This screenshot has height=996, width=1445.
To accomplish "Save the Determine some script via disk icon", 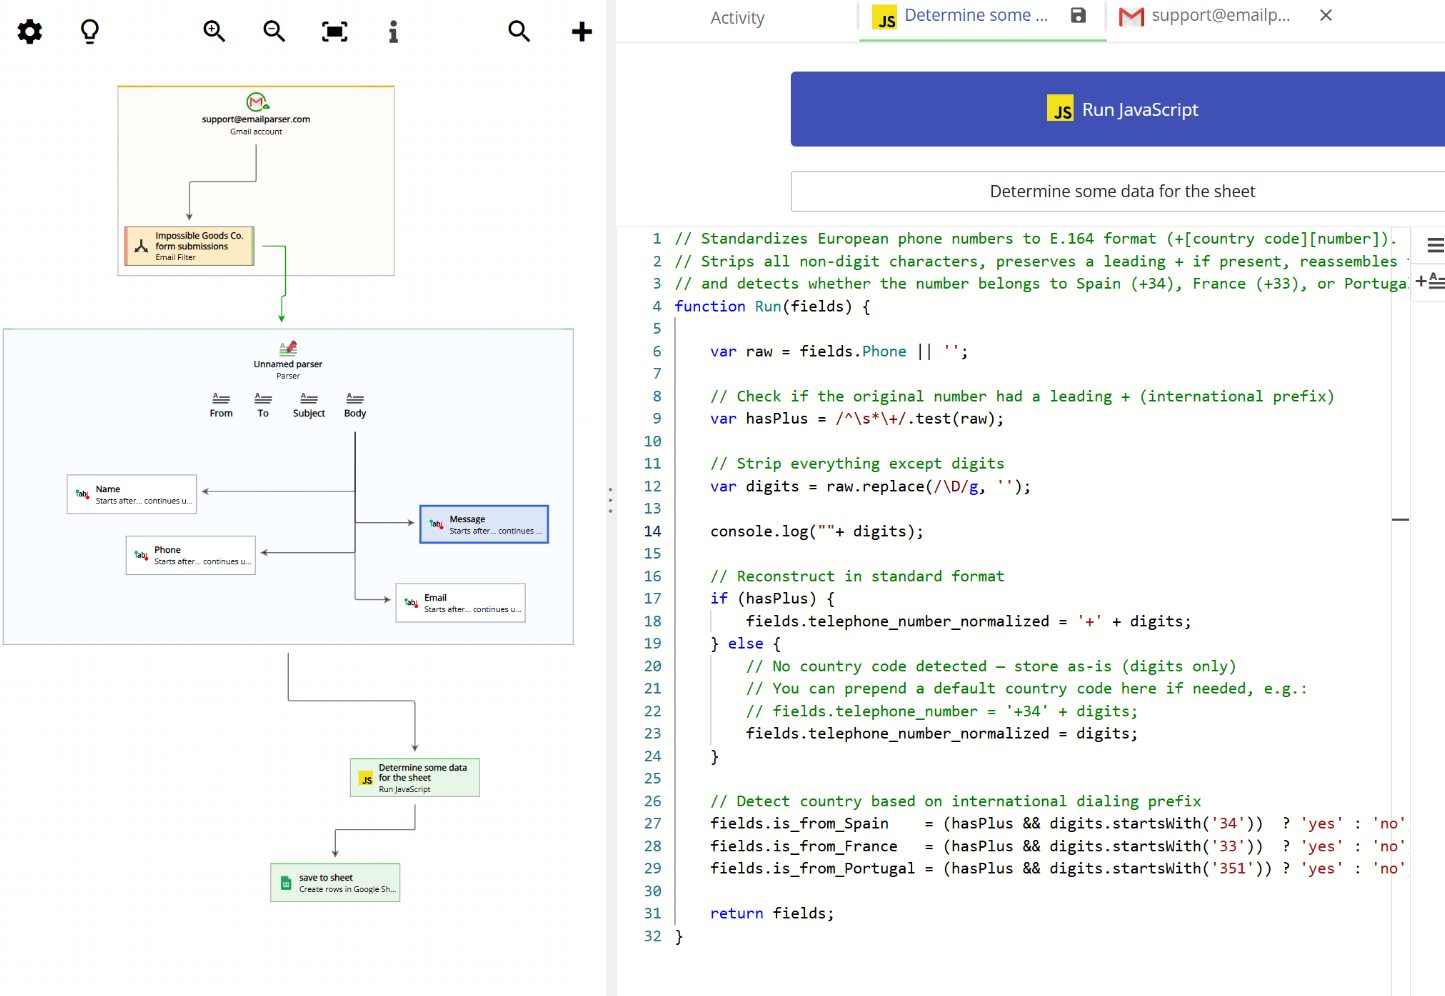I will (x=1078, y=16).
